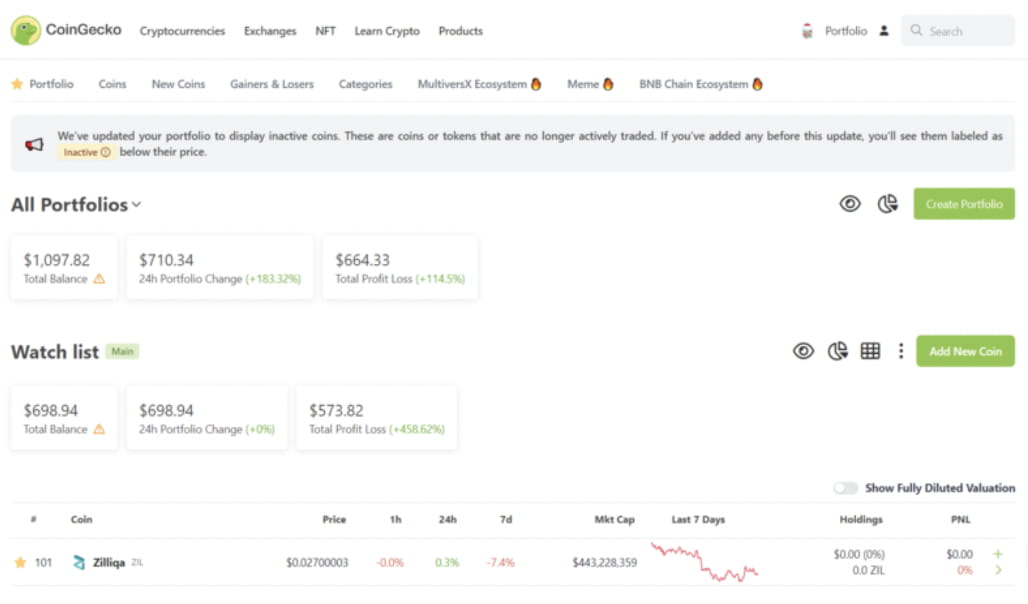This screenshot has height=604, width=1028.
Task: Open All Portfolios pie chart allocation icon
Action: click(x=888, y=204)
